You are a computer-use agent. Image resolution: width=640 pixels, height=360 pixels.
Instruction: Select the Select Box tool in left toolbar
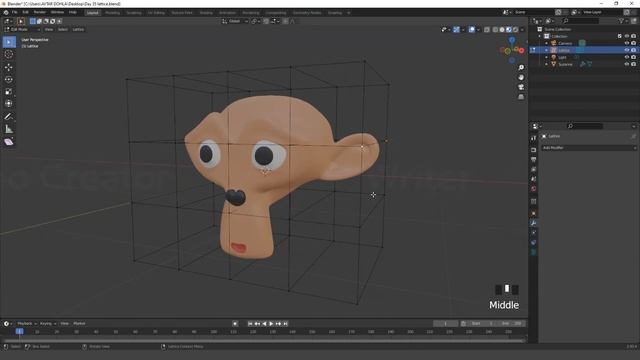9,42
